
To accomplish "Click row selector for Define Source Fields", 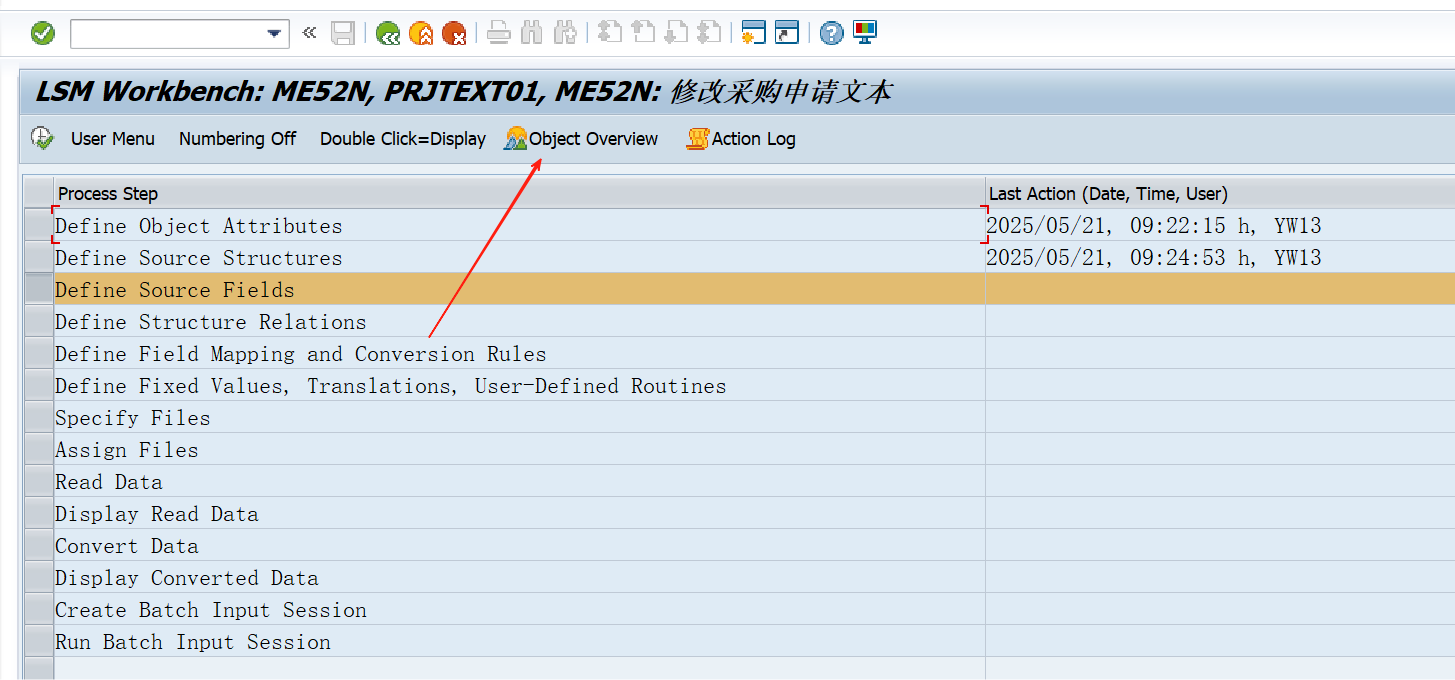I will point(38,290).
